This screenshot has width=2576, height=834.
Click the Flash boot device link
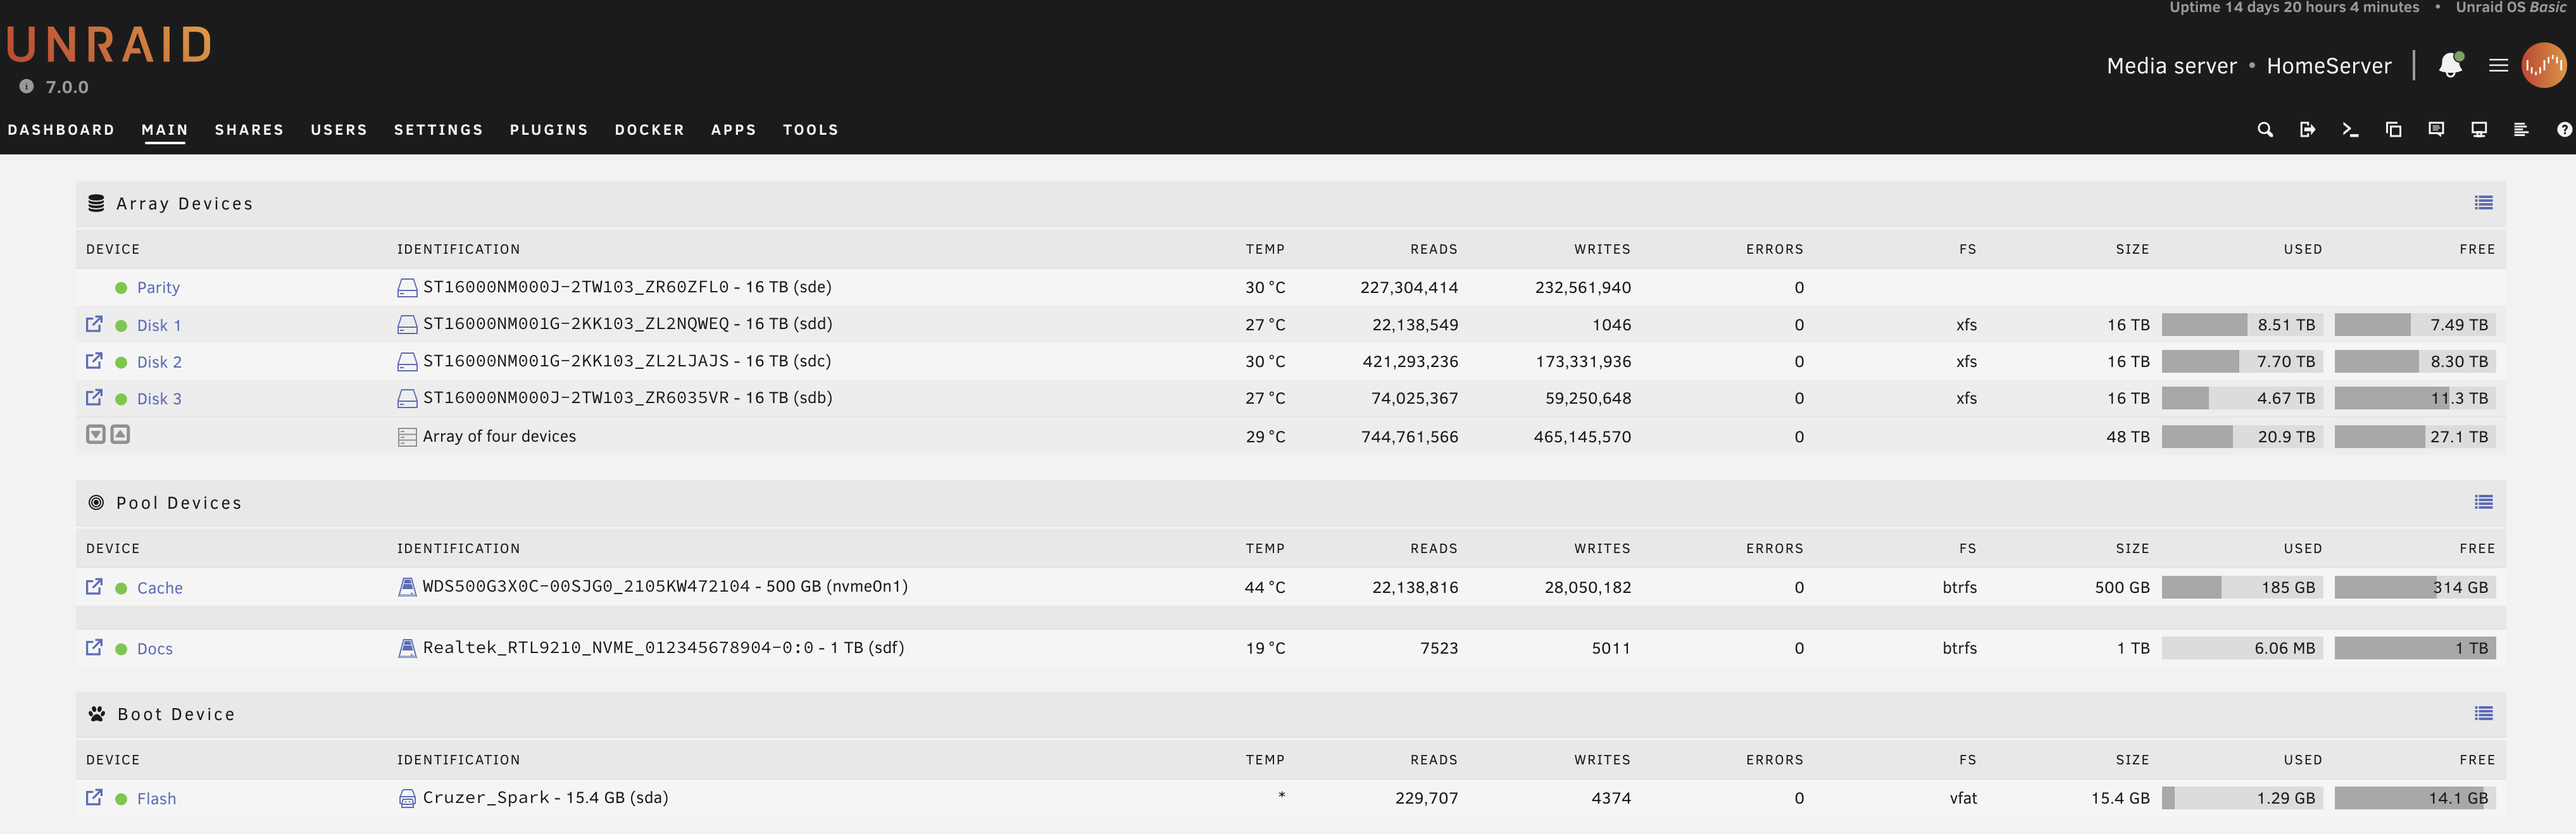coord(156,798)
